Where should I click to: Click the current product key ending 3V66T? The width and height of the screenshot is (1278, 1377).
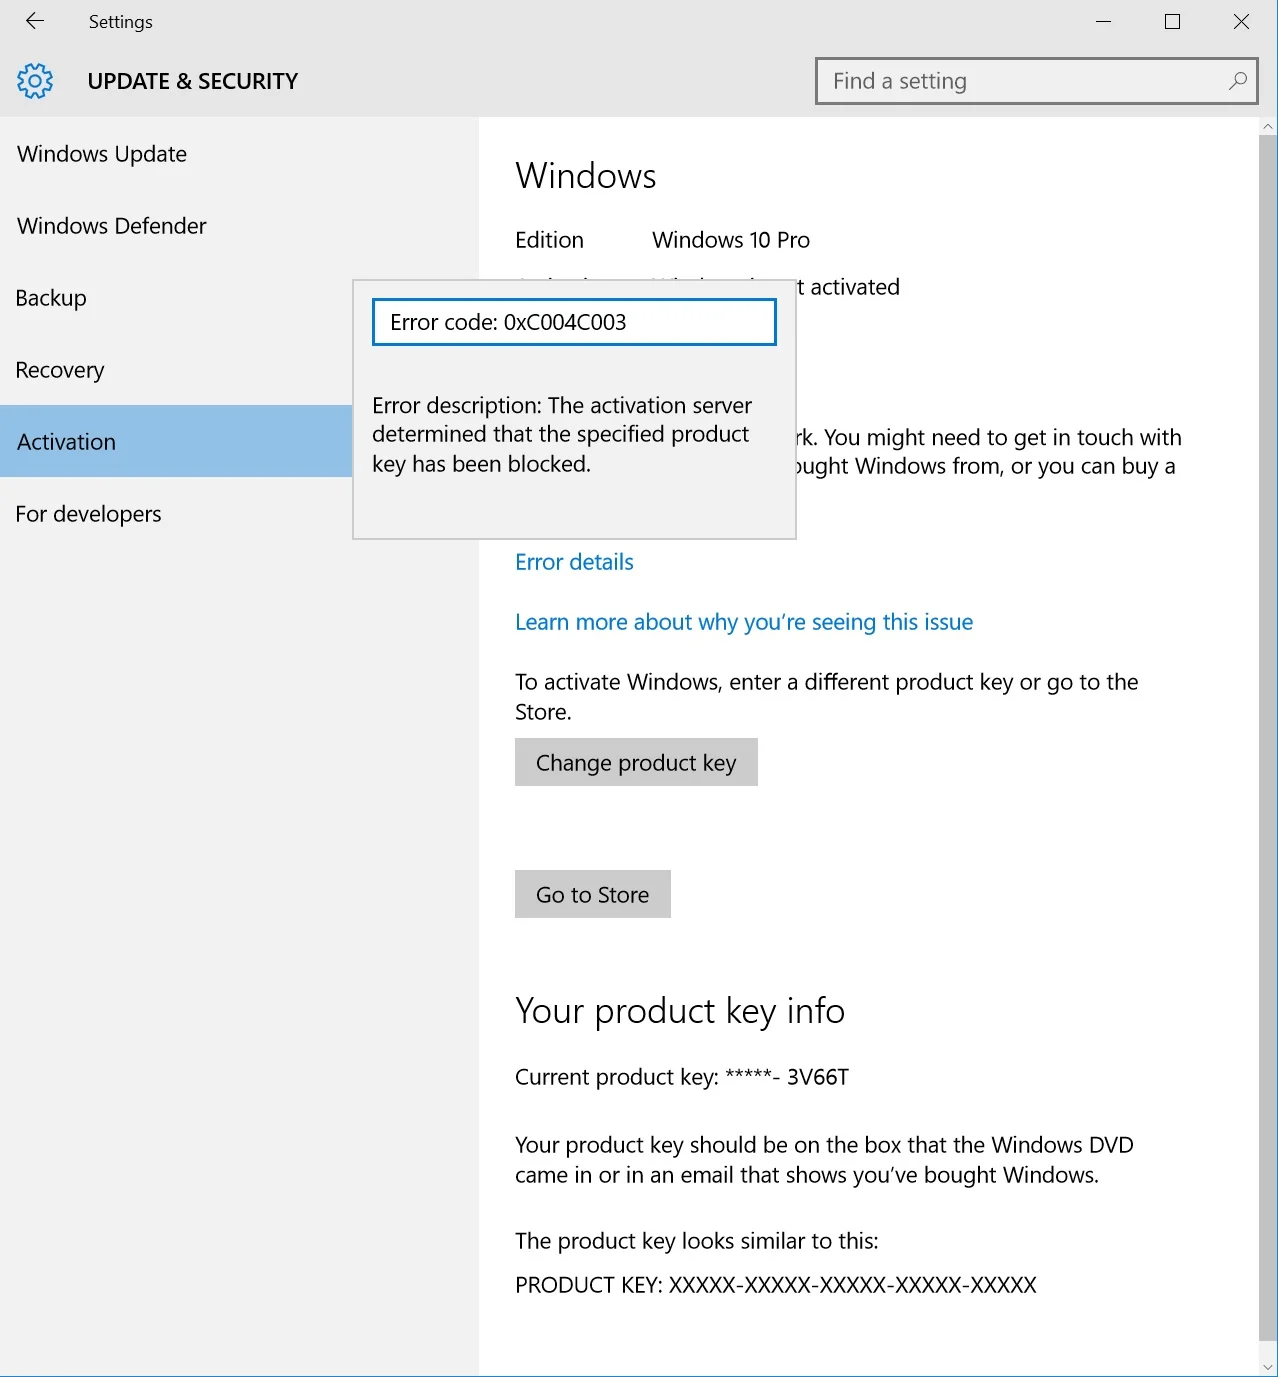point(682,1077)
